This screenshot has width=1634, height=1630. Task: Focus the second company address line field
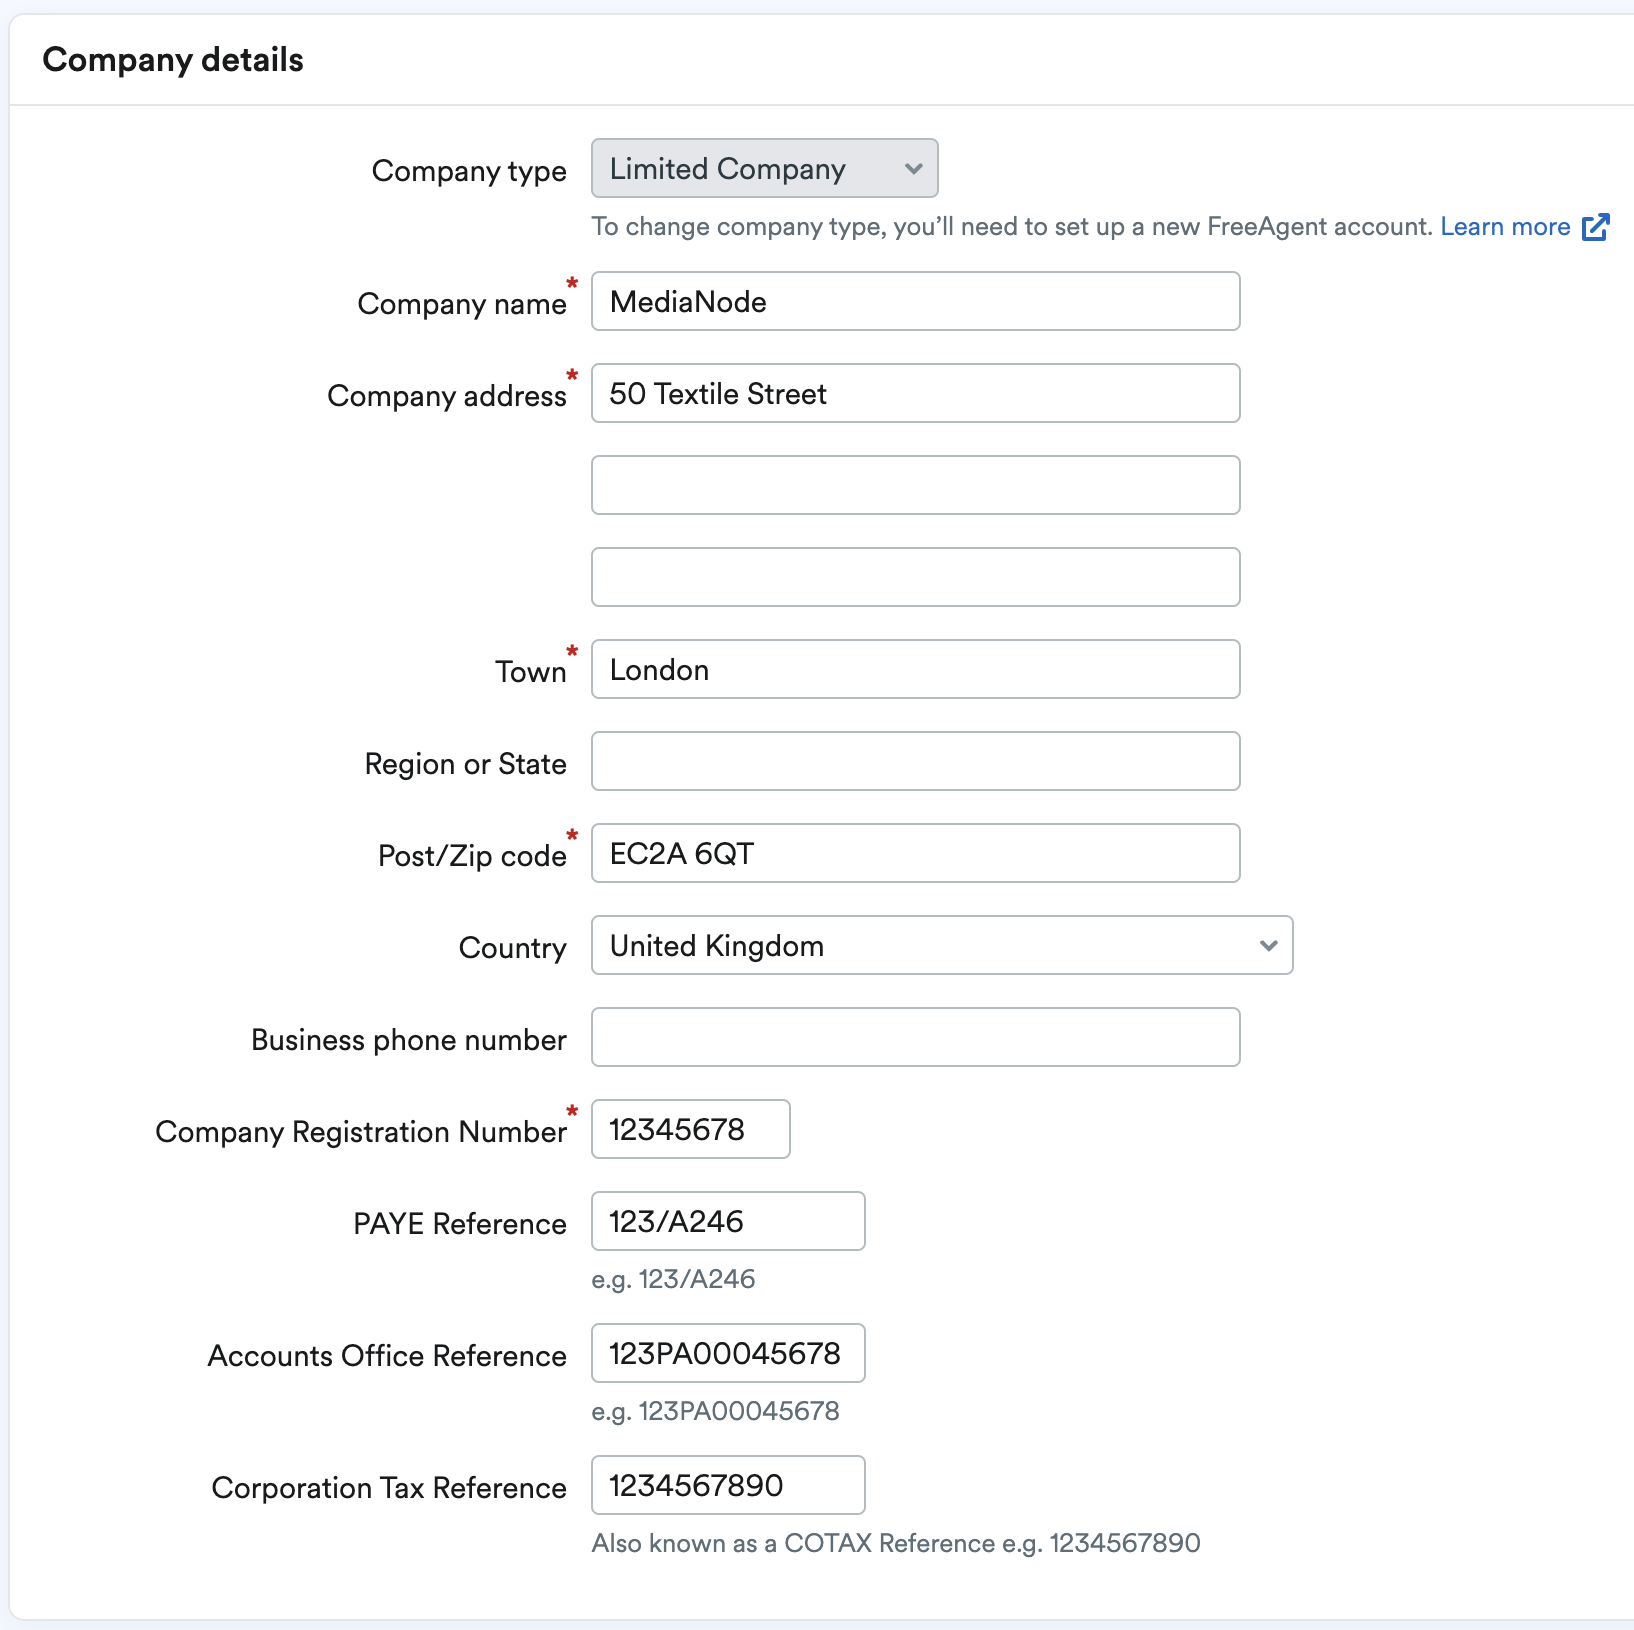(915, 485)
